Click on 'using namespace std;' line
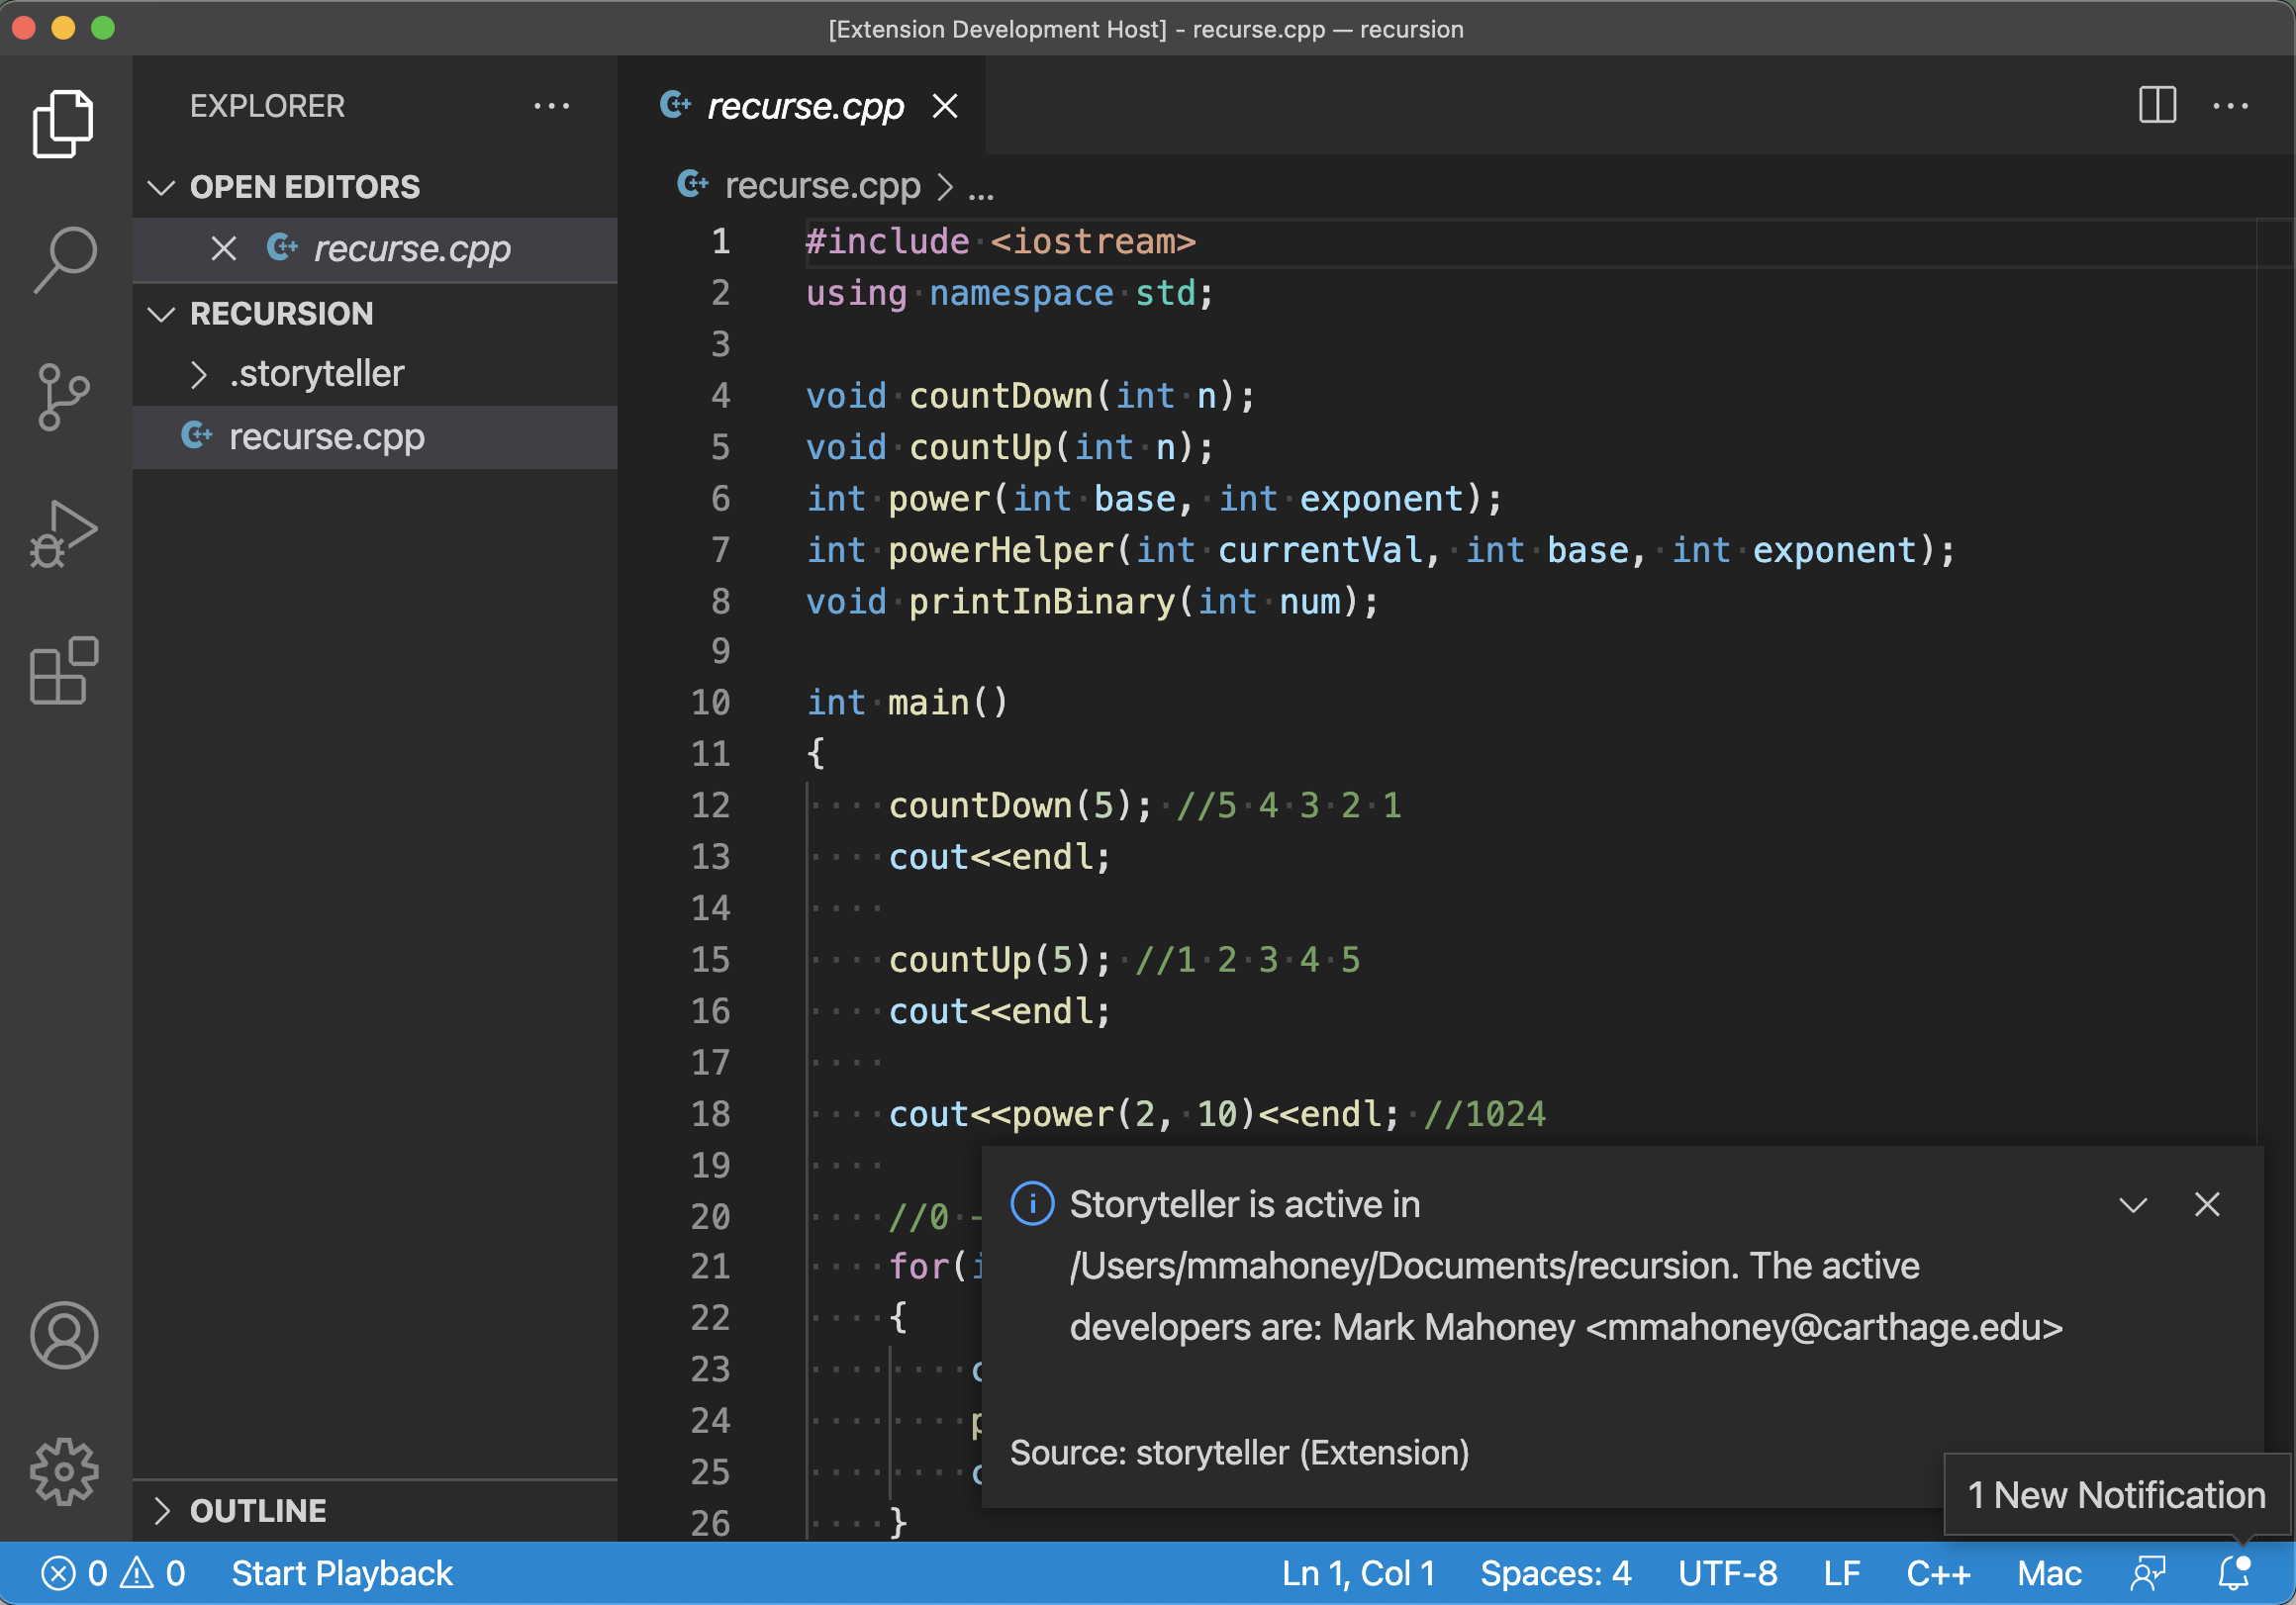 click(x=1010, y=293)
